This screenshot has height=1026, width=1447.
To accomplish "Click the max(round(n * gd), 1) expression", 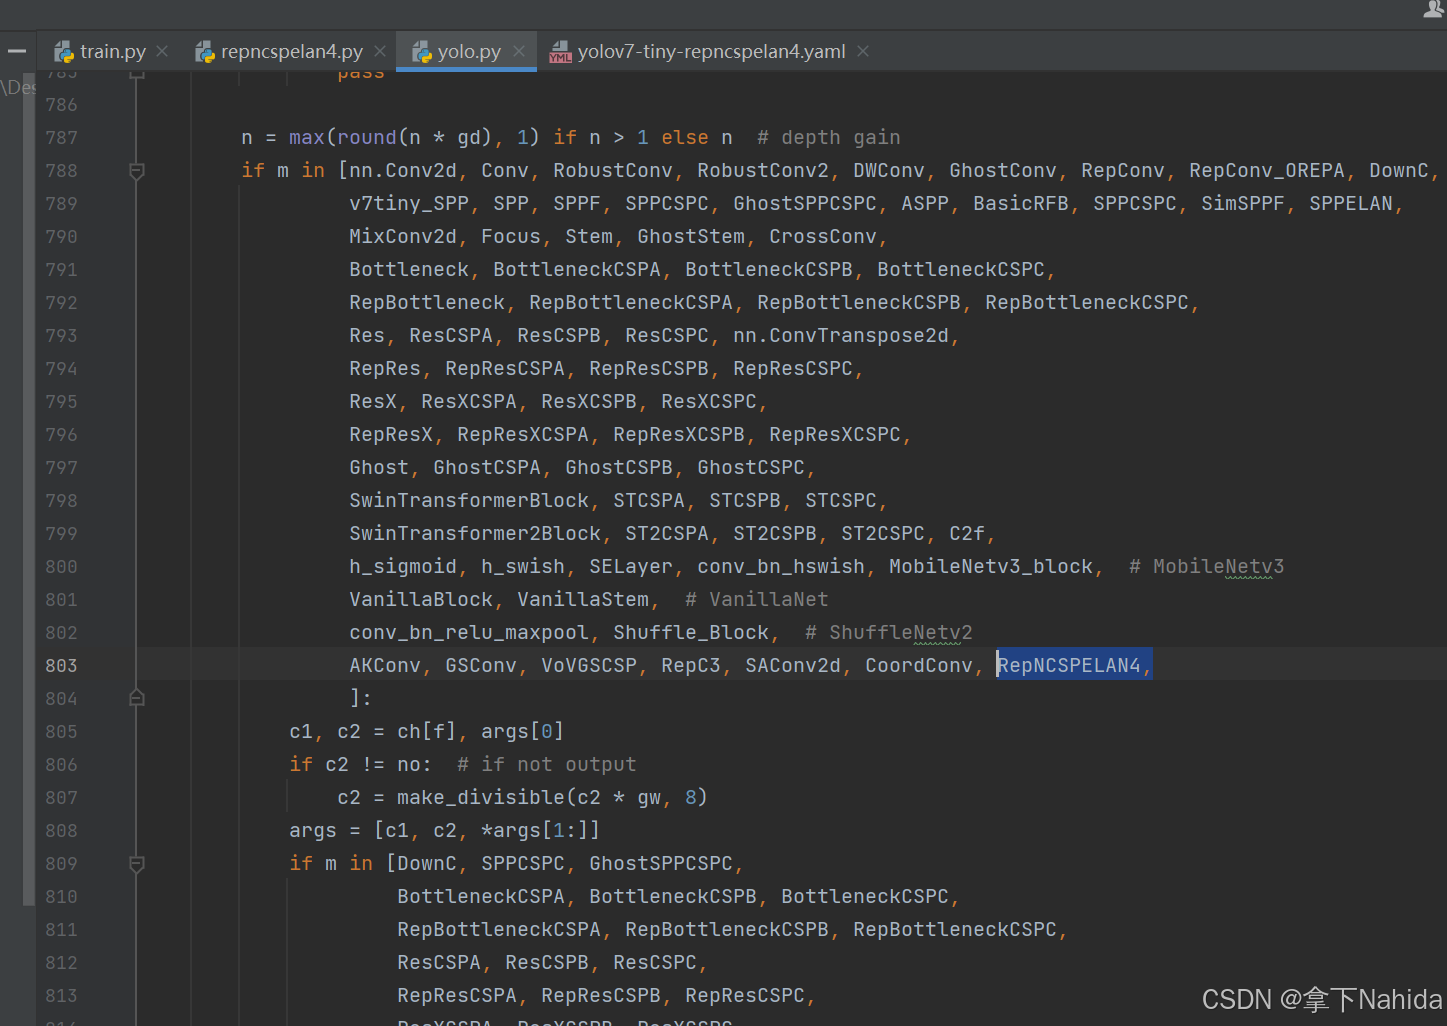I will (415, 138).
